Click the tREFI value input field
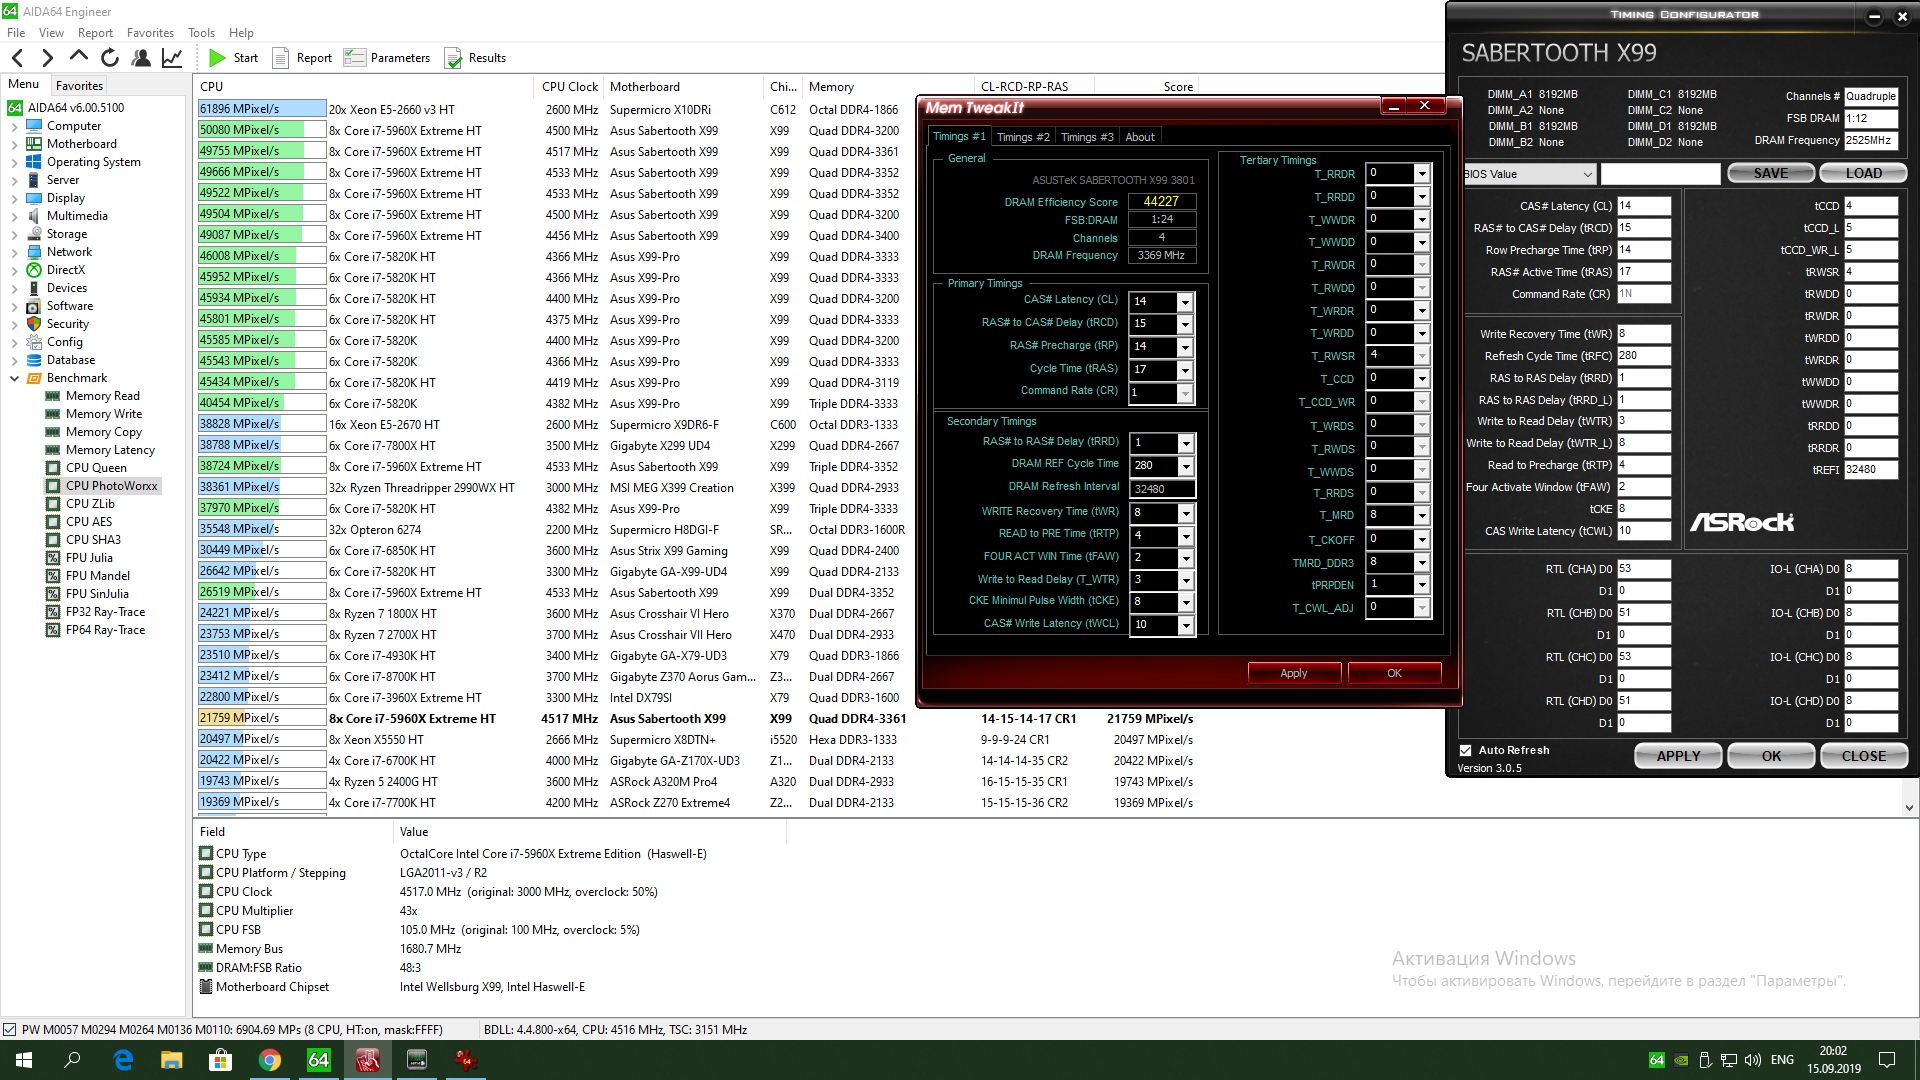 [x=1870, y=469]
